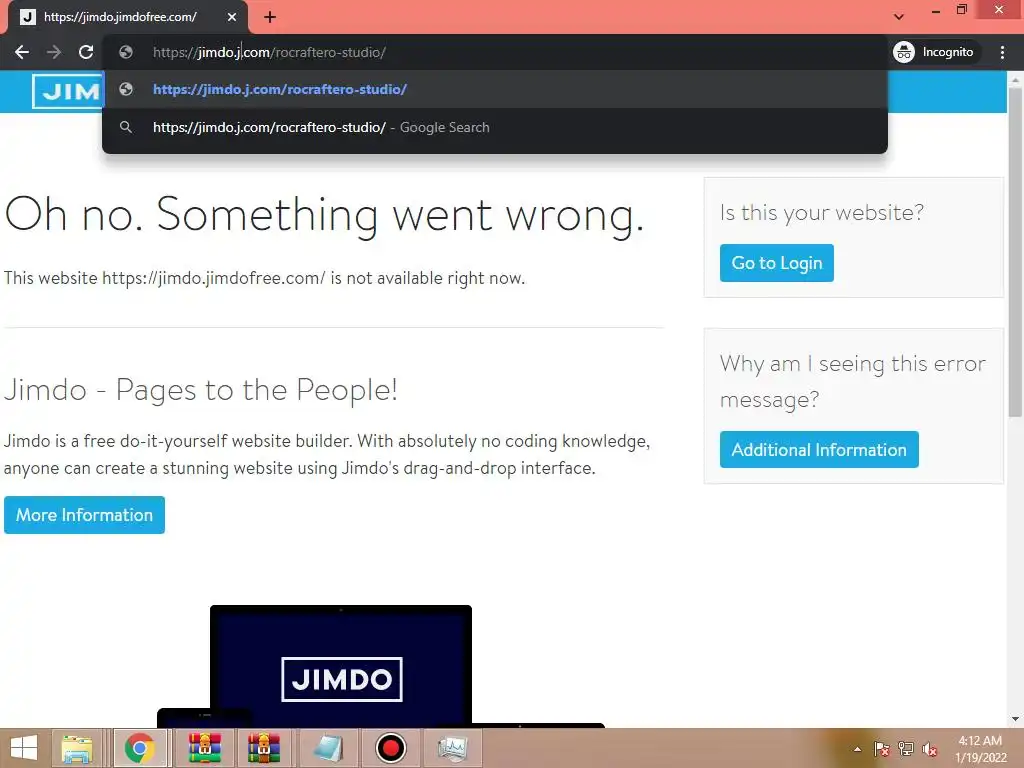The height and width of the screenshot is (768, 1024).
Task: Click the muted volume tray icon
Action: 930,749
